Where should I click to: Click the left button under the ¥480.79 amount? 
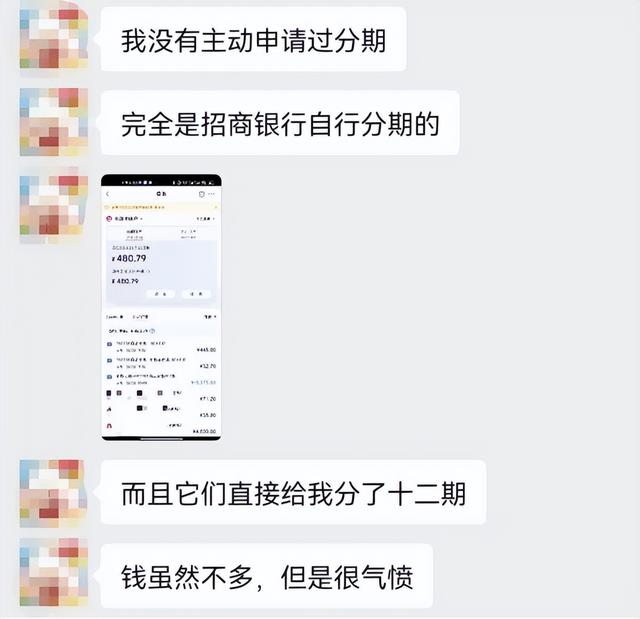[x=160, y=294]
